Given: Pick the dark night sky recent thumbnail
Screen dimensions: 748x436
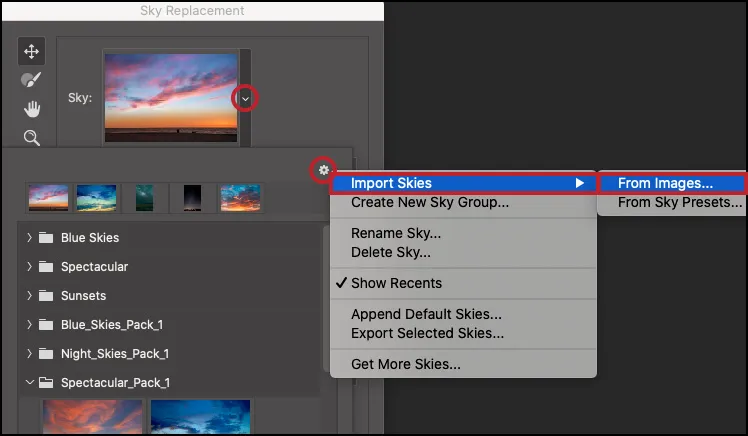Looking at the screenshot, I should 192,197.
